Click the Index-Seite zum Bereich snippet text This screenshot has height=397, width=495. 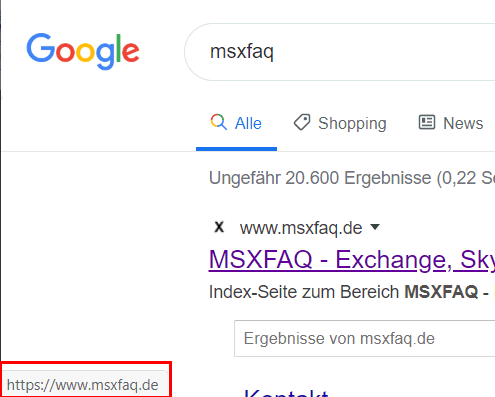304,292
